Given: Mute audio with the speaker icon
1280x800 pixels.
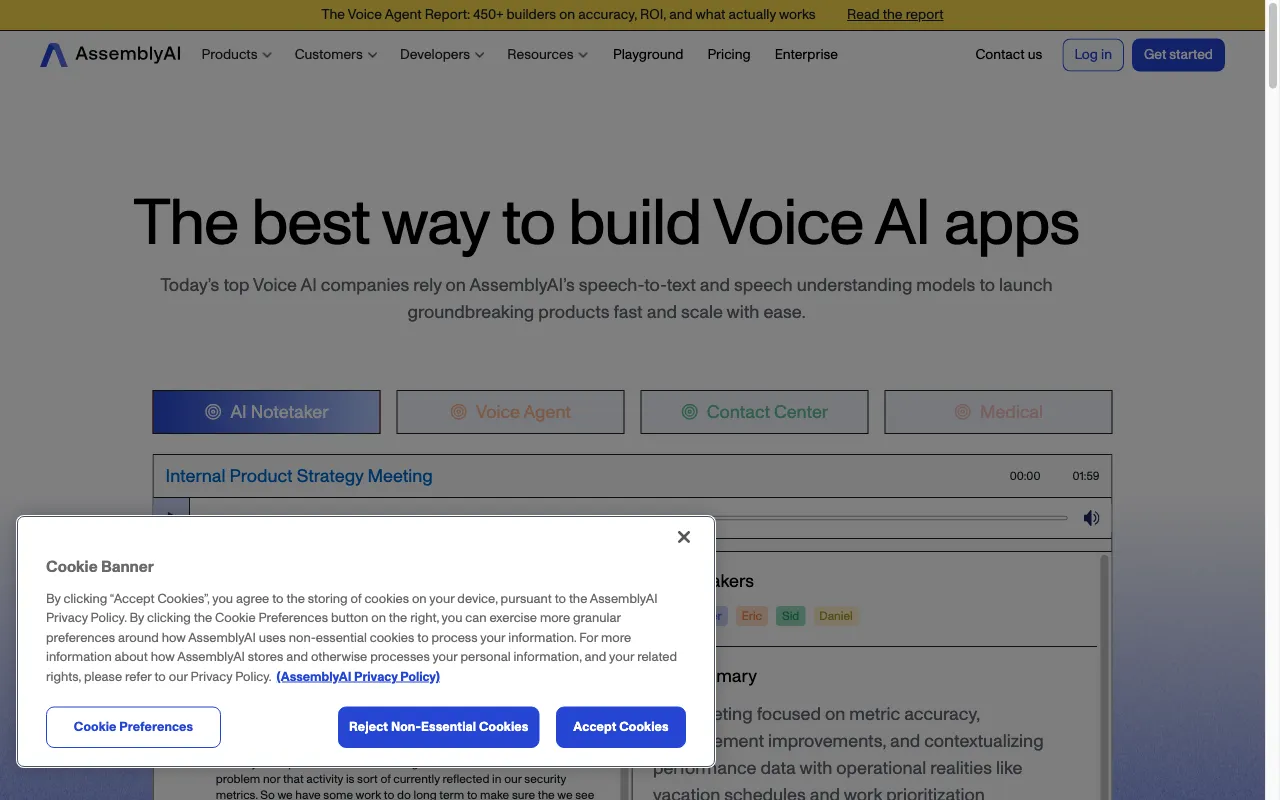Looking at the screenshot, I should (1091, 518).
